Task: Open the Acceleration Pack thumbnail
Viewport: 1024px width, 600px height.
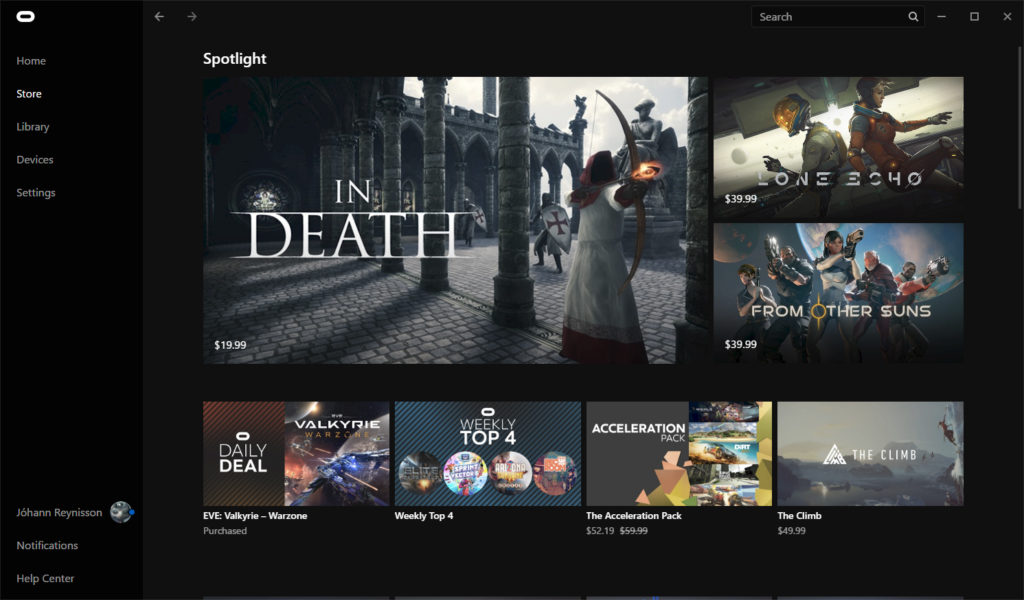Action: pos(679,454)
